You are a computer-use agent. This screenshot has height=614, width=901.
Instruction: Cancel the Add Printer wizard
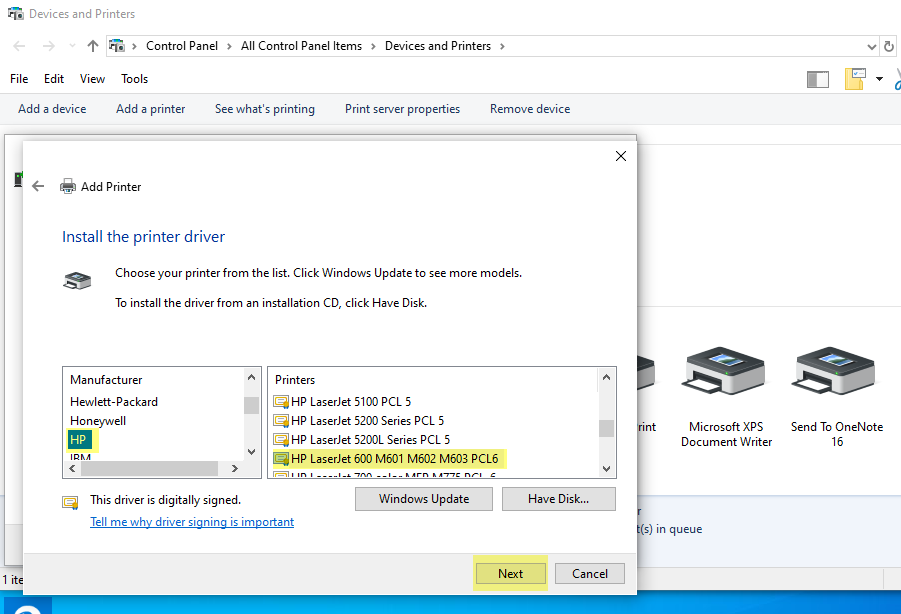tap(590, 573)
